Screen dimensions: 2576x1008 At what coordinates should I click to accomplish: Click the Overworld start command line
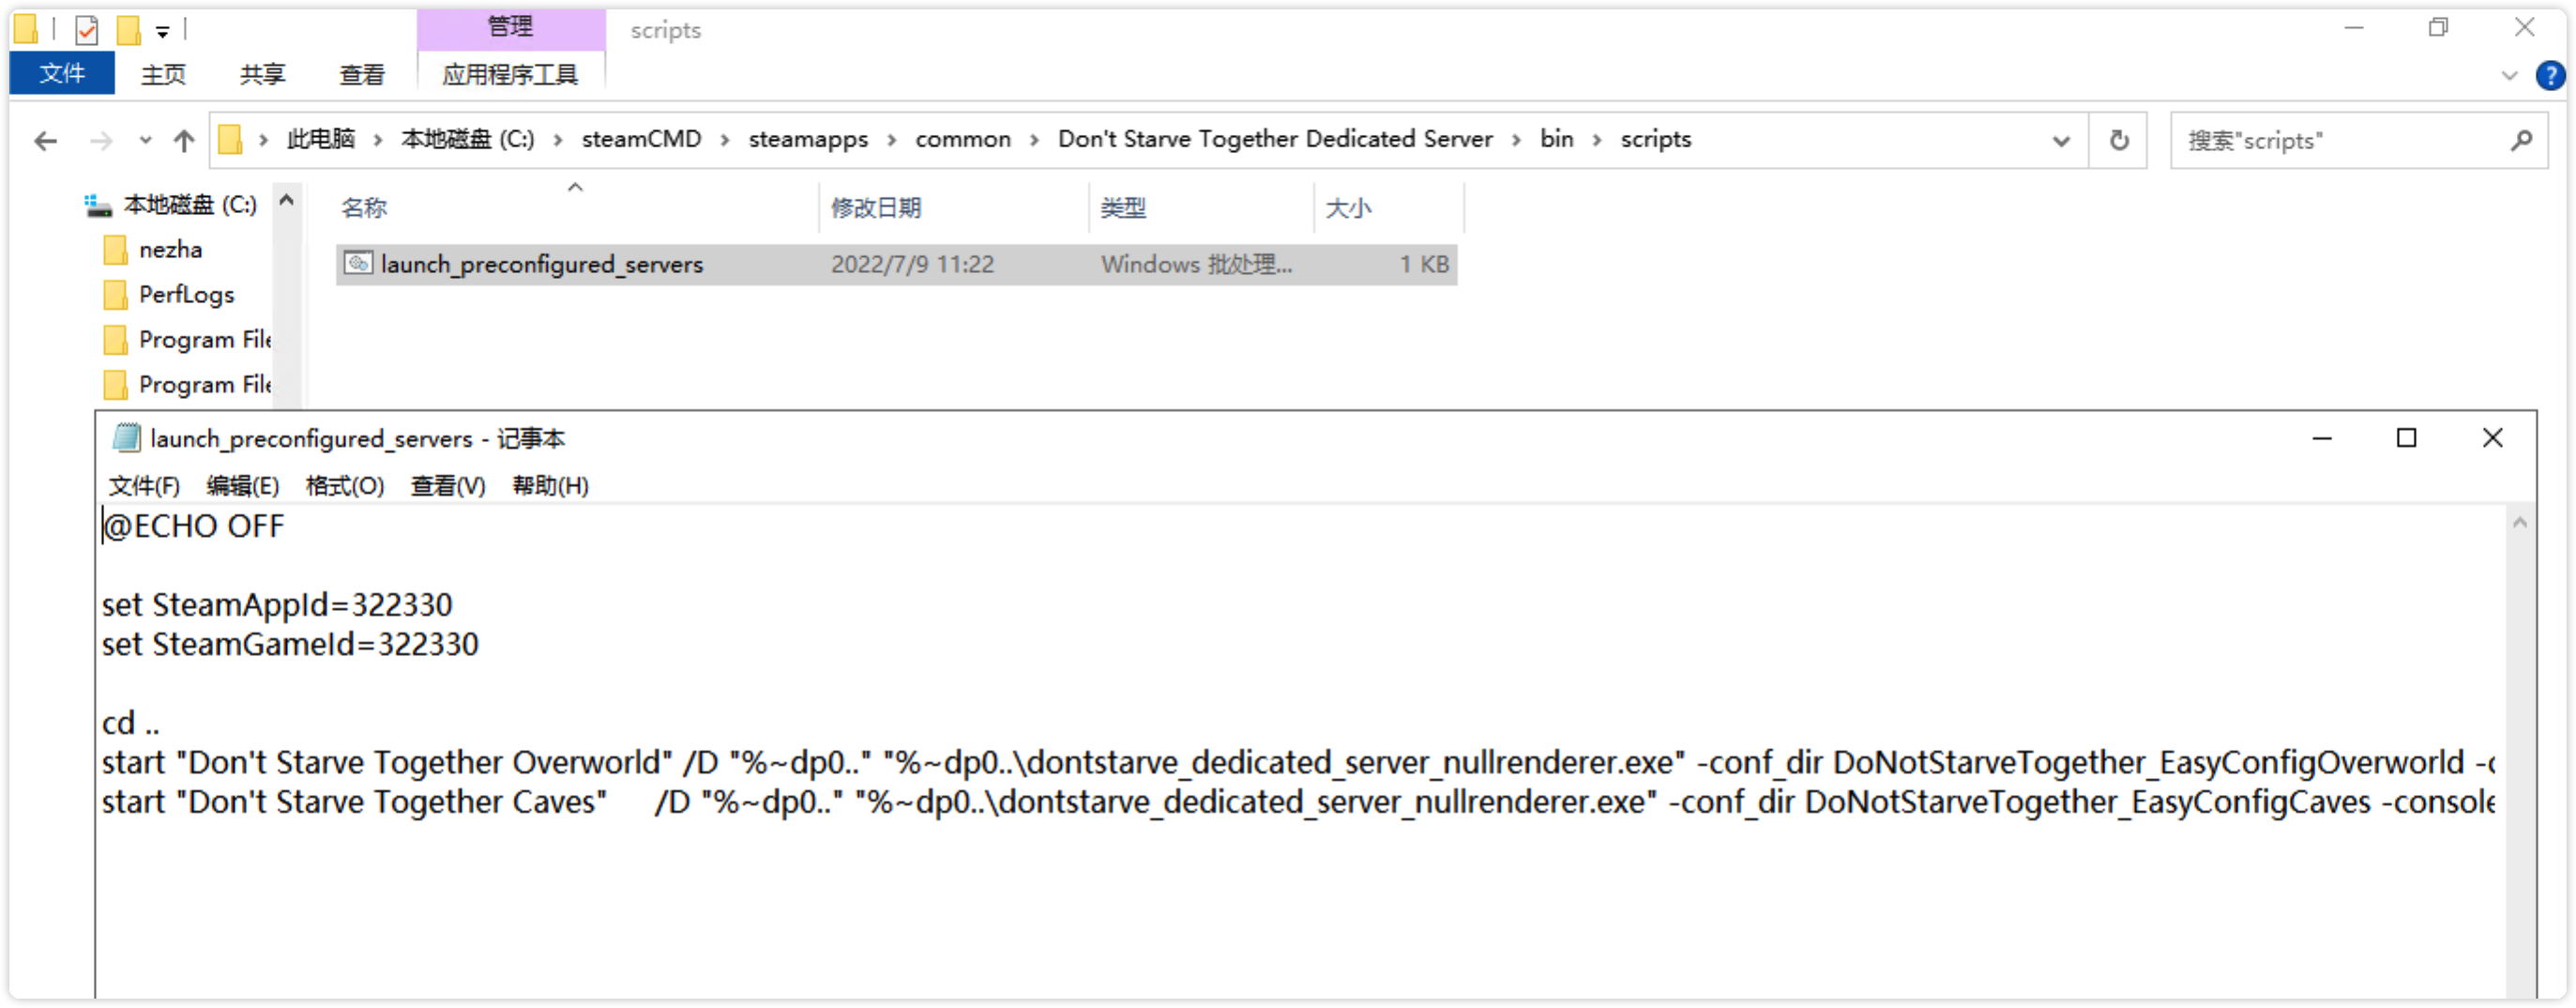tap(1298, 763)
